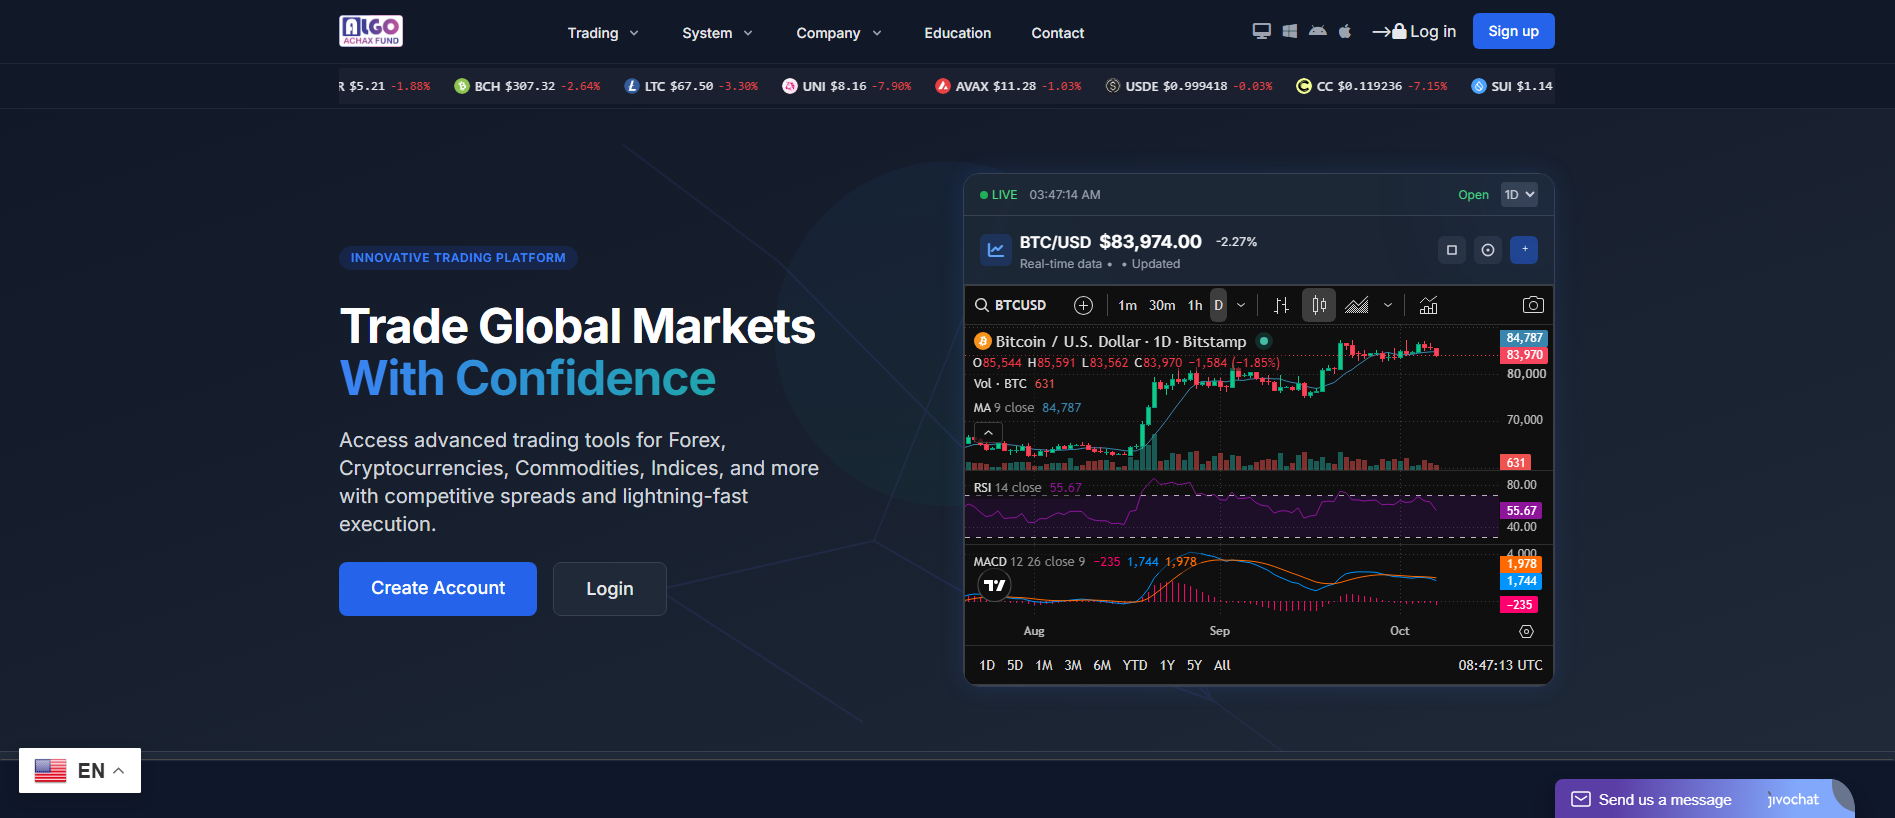Viewport: 1895px width, 818px height.
Task: Set chart range to YTD
Action: [x=1135, y=665]
